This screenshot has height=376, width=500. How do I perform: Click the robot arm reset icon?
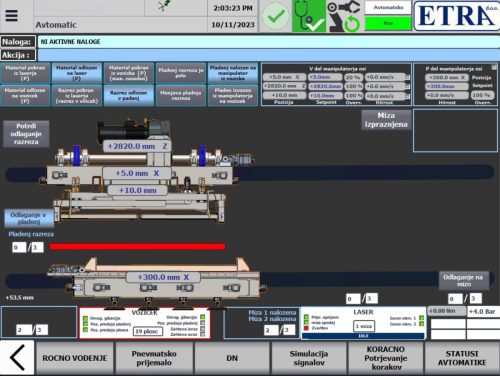click(344, 16)
